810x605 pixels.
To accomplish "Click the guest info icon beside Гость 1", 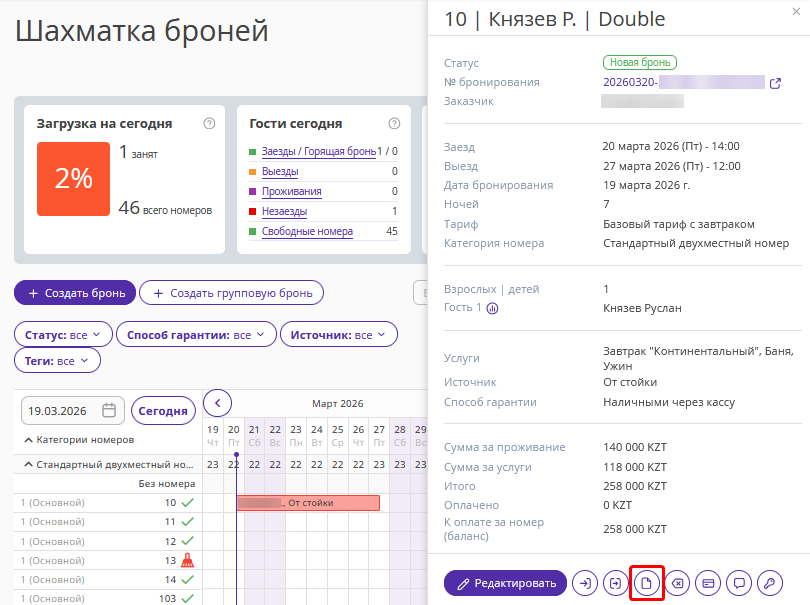I will [x=492, y=308].
